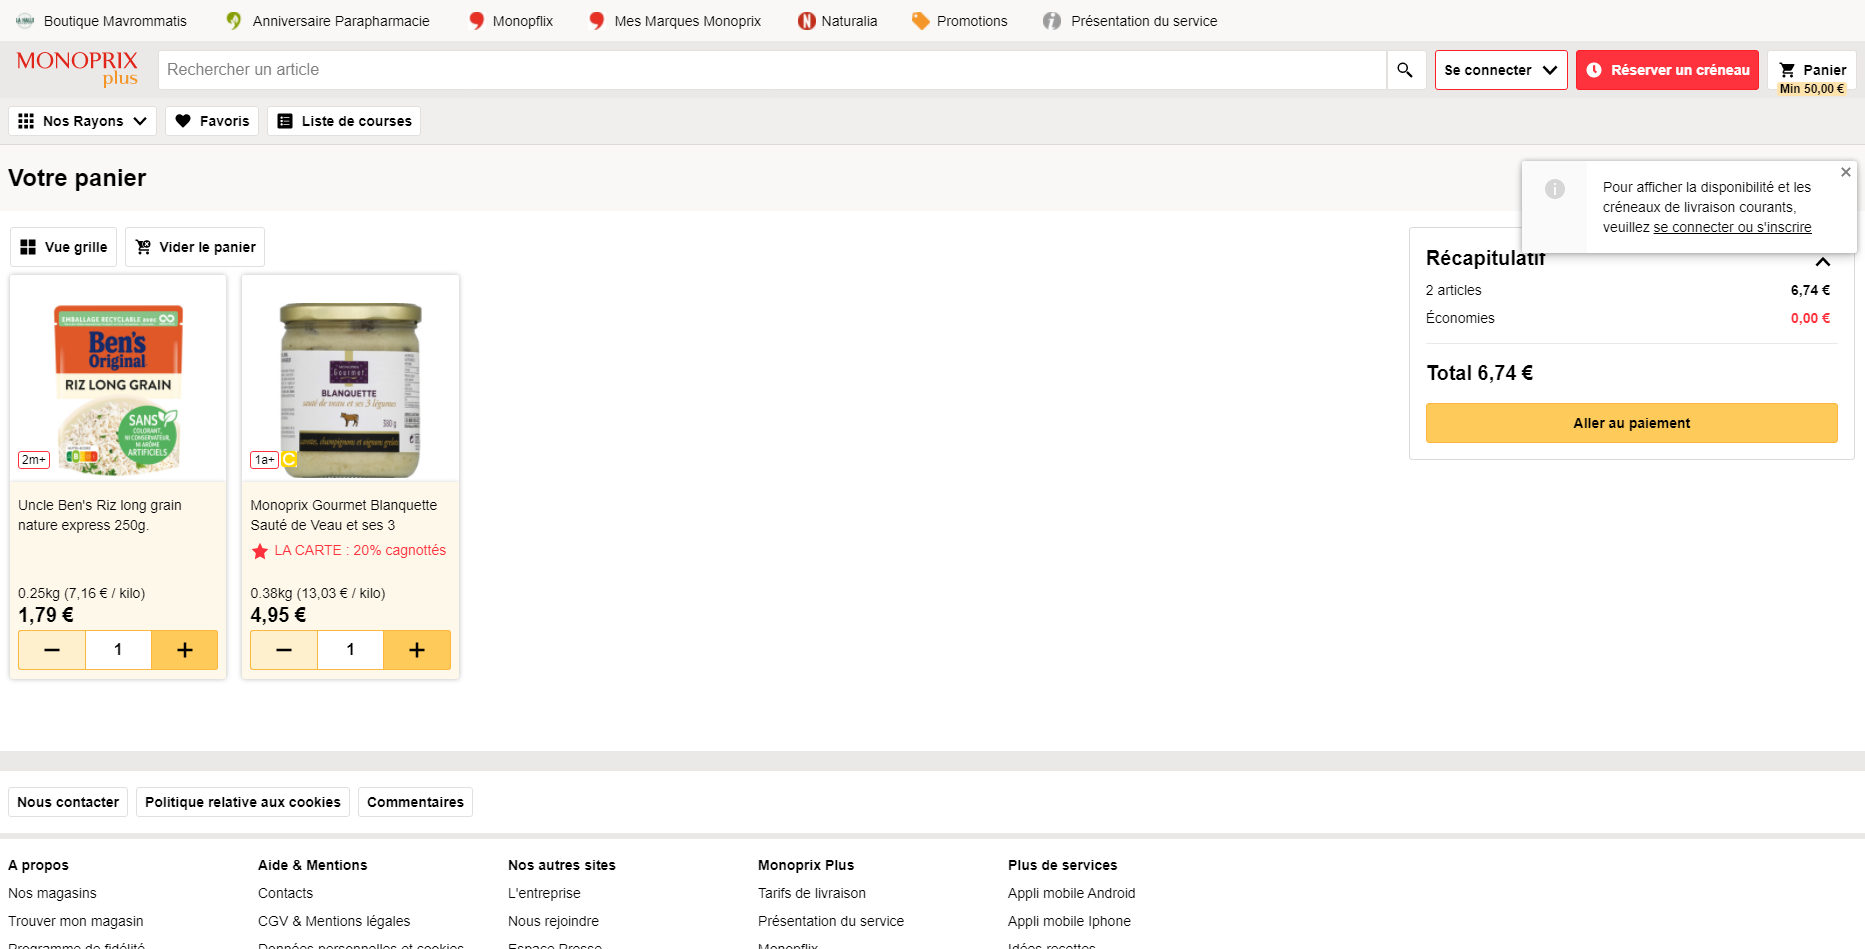
Task: Open footer Présentation du service link
Action: tap(831, 921)
